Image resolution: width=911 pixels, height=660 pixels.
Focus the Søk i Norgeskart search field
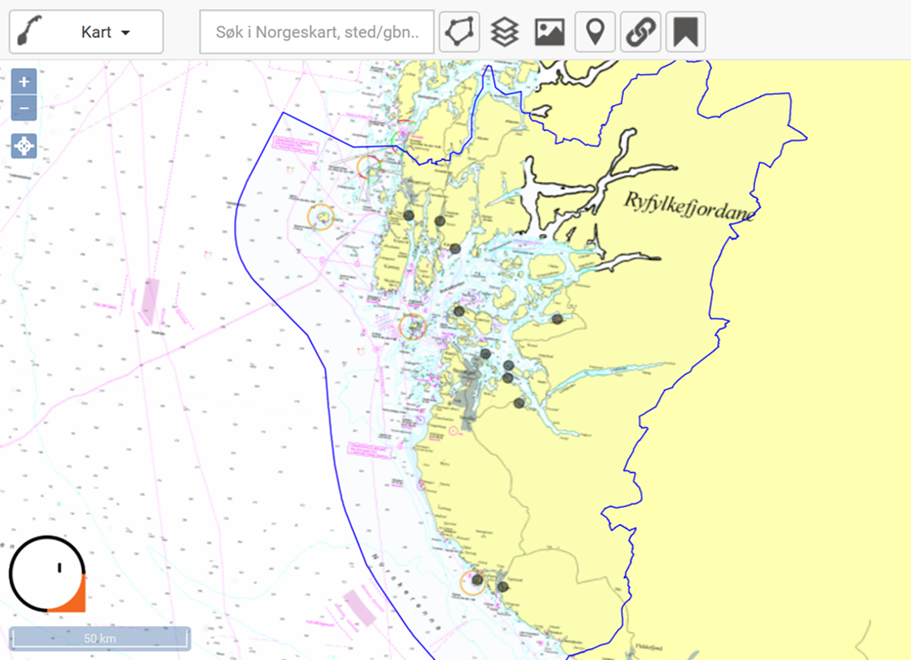(317, 32)
